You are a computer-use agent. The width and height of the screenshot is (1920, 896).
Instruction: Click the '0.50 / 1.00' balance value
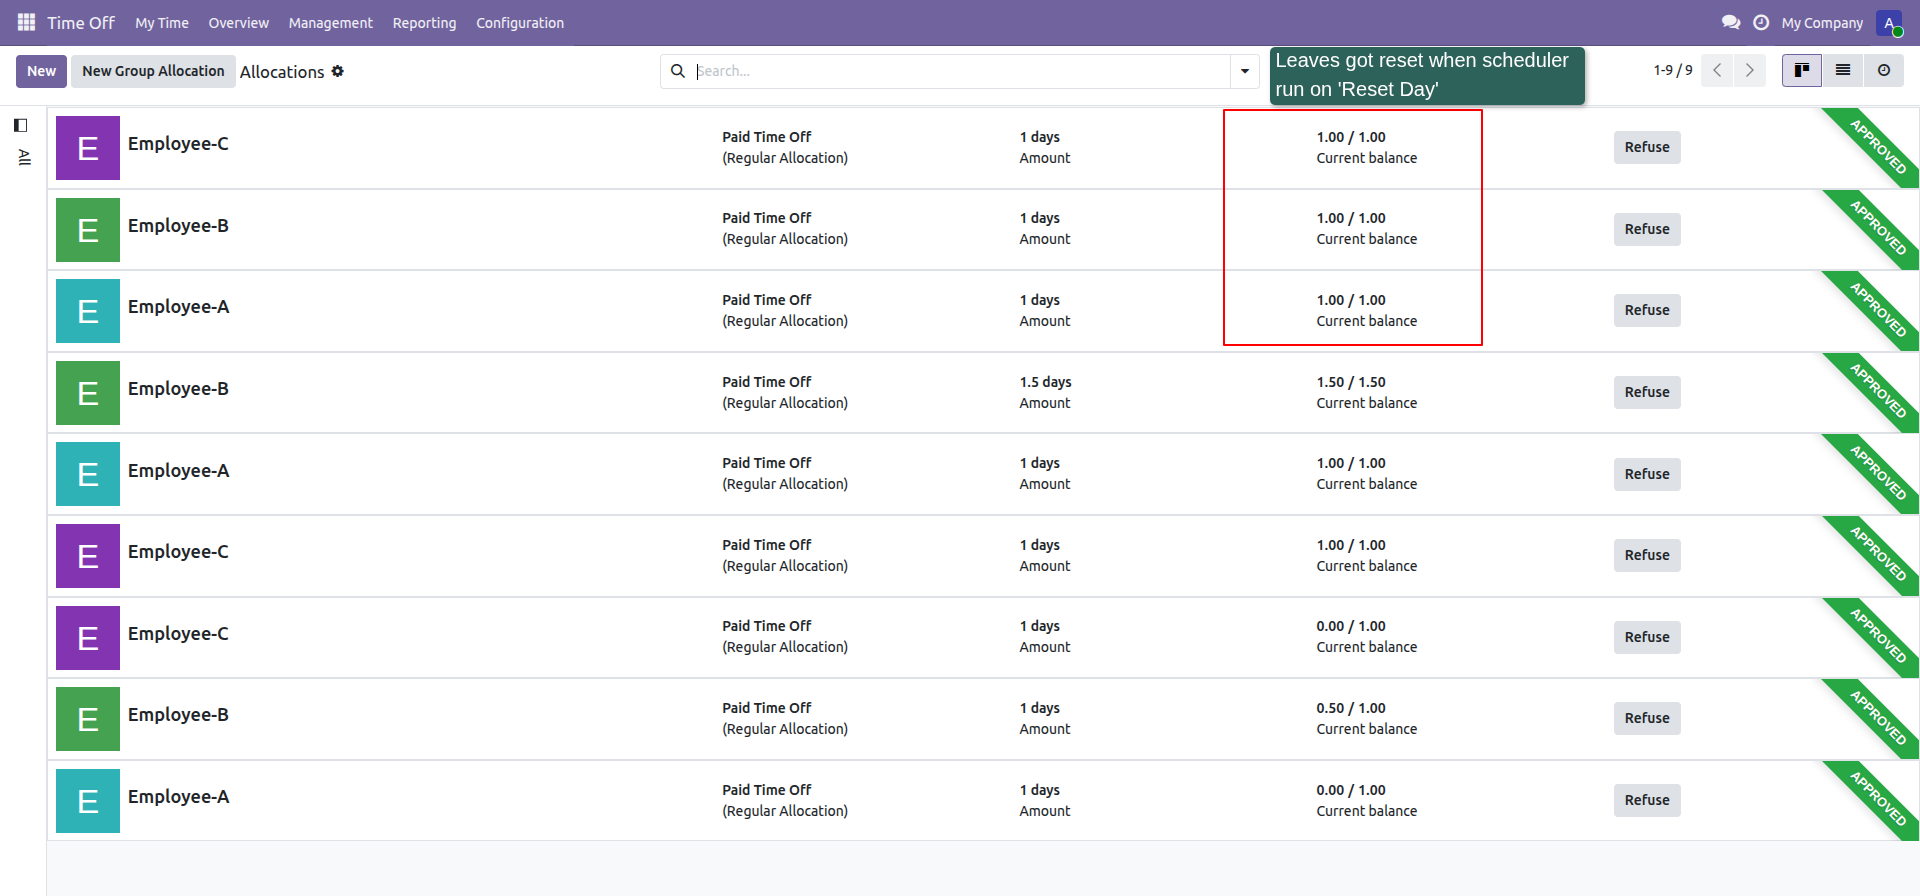pyautogui.click(x=1351, y=708)
